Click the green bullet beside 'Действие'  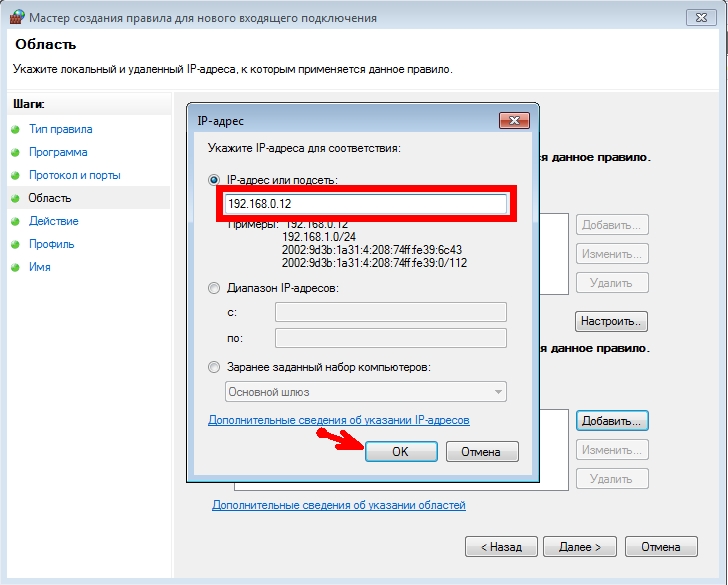tap(15, 221)
